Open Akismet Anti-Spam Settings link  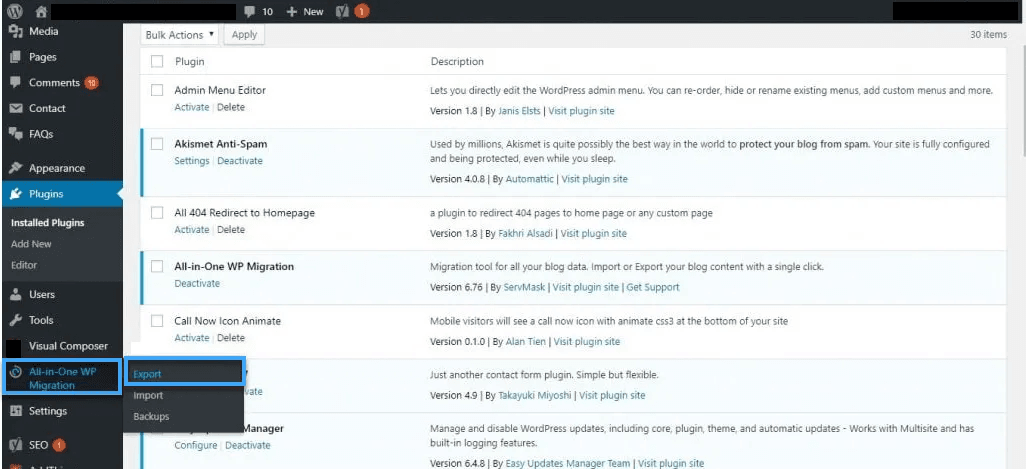tap(192, 161)
